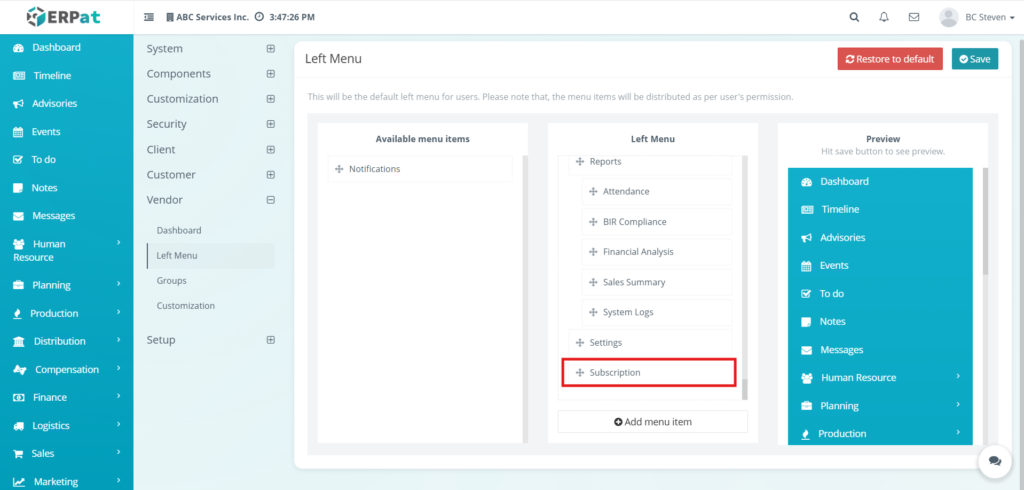The image size is (1024, 490).
Task: Click the search magnifier icon in header
Action: tap(853, 17)
